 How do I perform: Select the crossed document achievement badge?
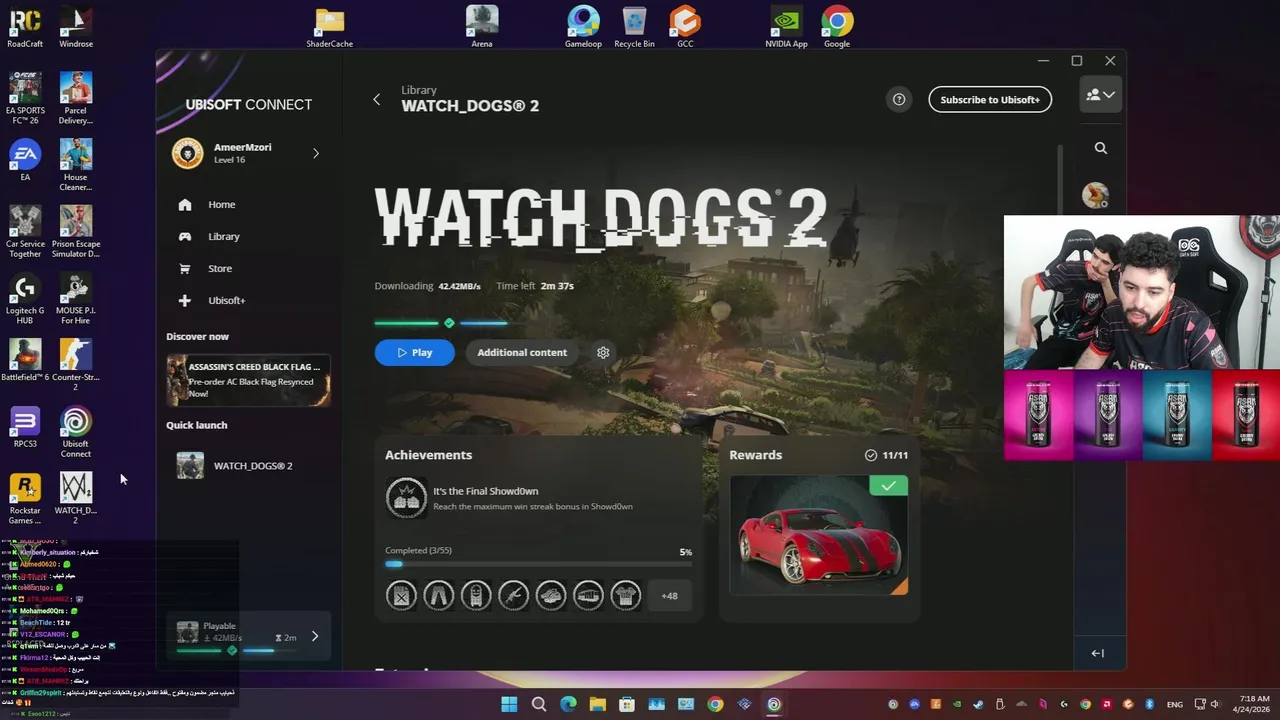401,596
